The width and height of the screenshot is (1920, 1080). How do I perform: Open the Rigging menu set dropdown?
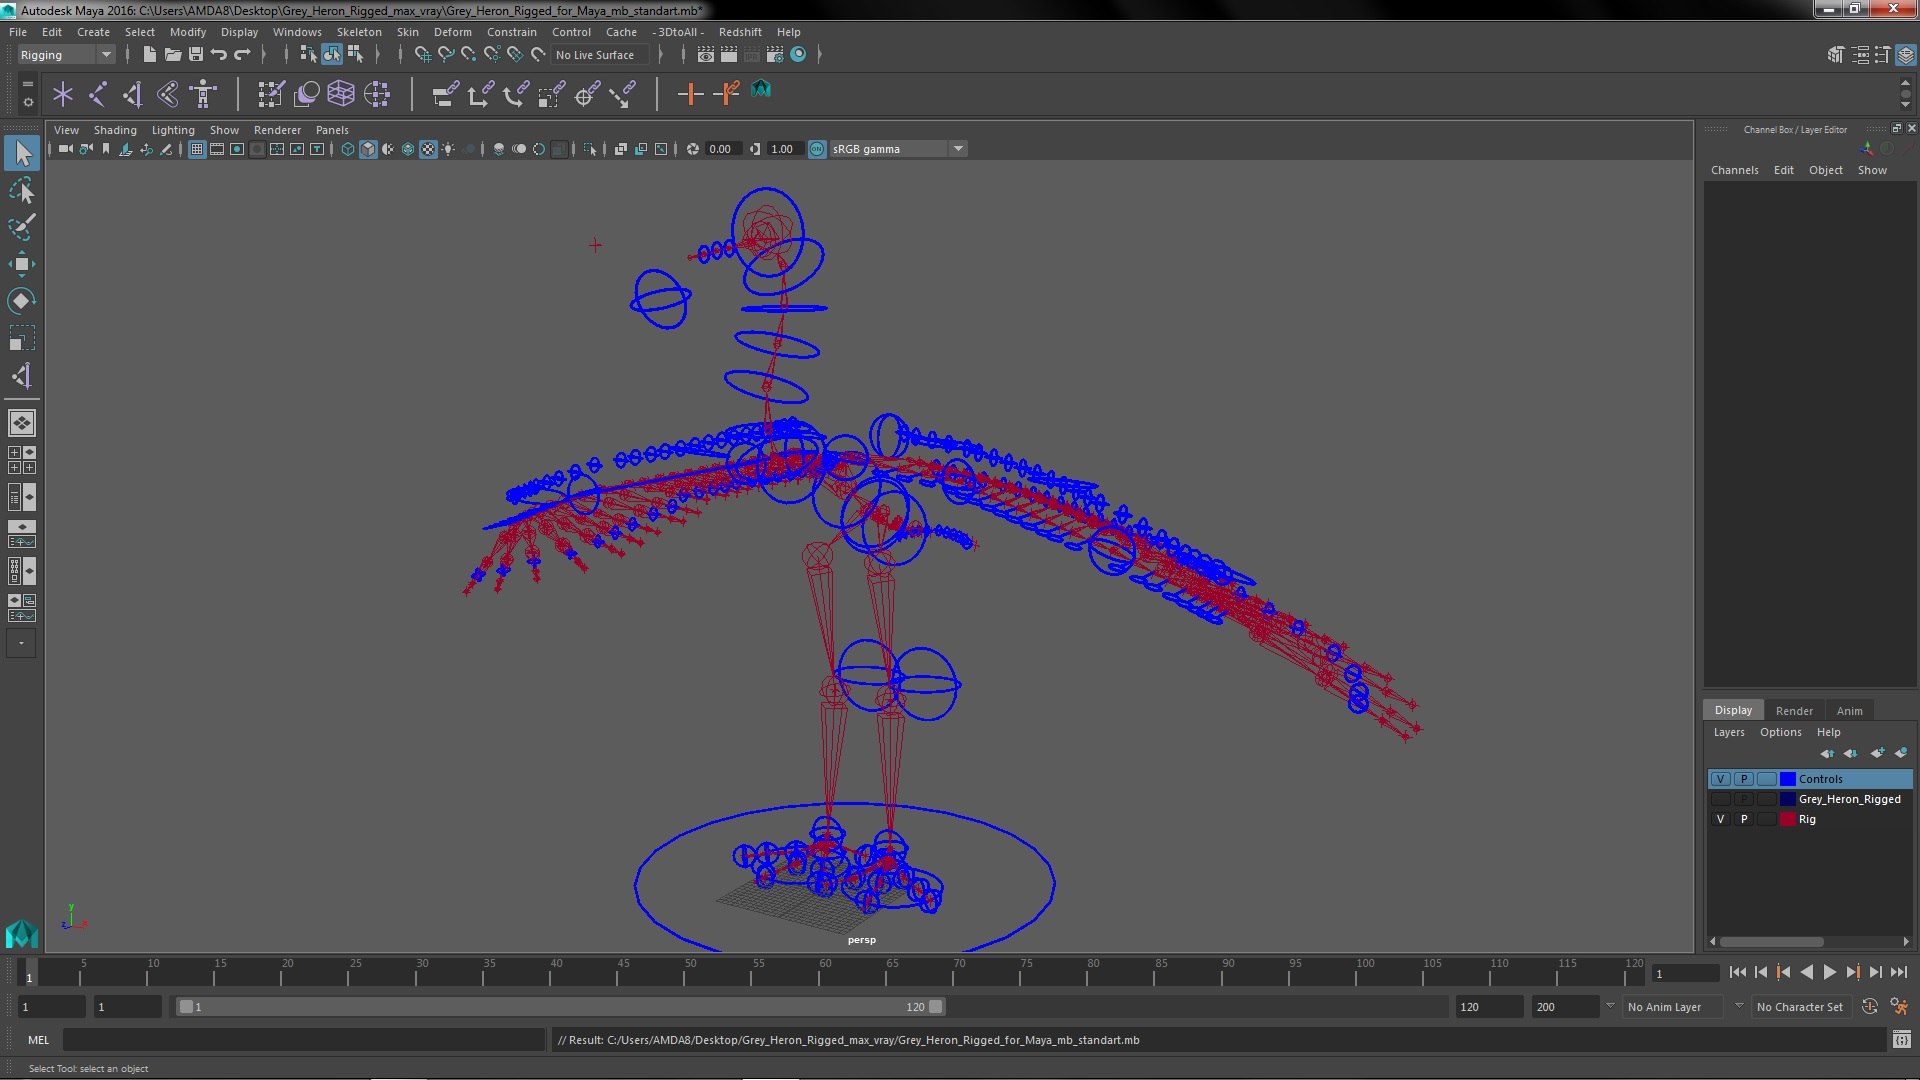[66, 55]
